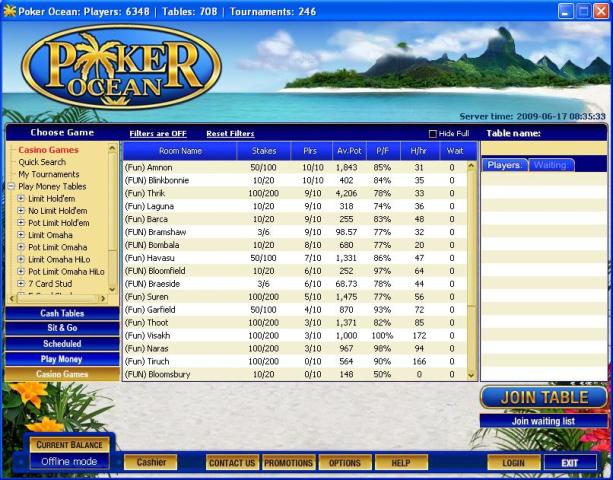Click the HELP button
Image resolution: width=613 pixels, height=480 pixels.
[401, 463]
